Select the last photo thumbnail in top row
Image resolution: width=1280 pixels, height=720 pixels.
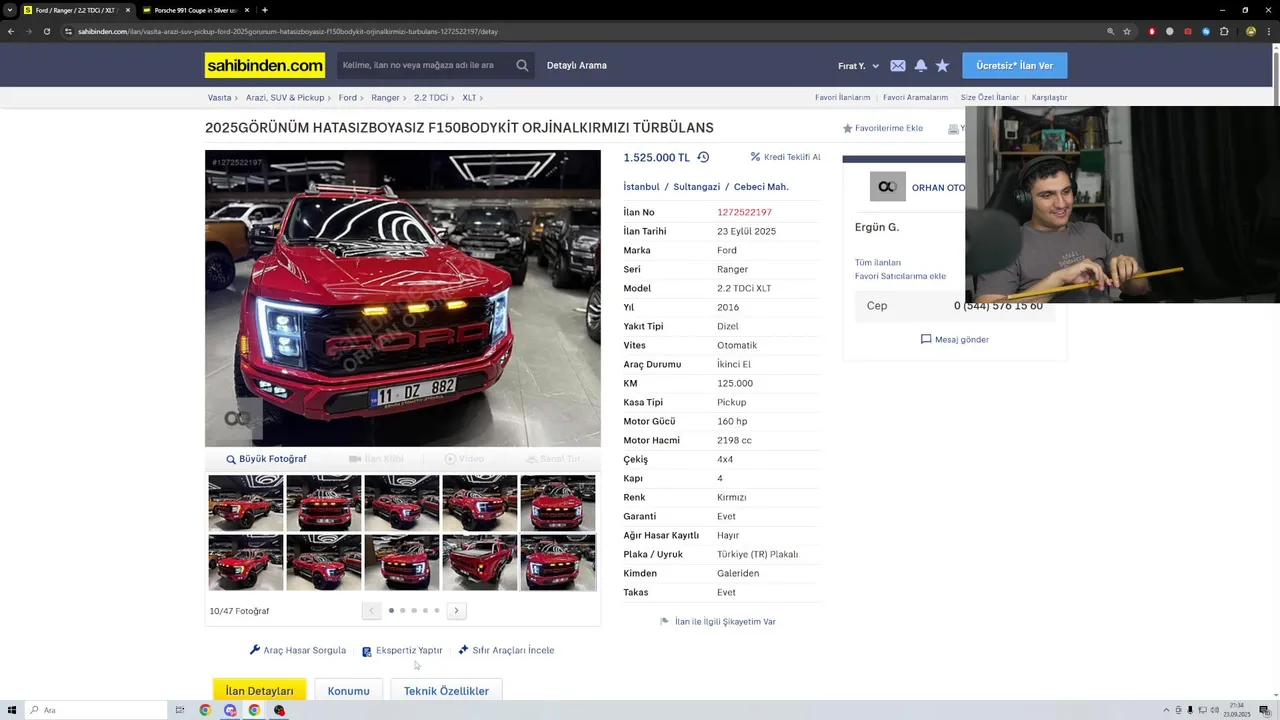(558, 503)
